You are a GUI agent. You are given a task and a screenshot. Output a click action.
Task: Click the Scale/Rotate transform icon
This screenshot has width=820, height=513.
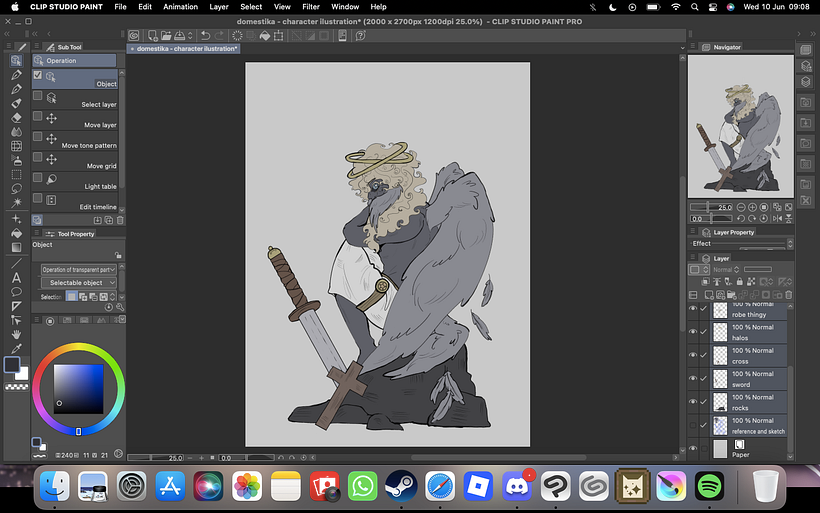click(279, 36)
